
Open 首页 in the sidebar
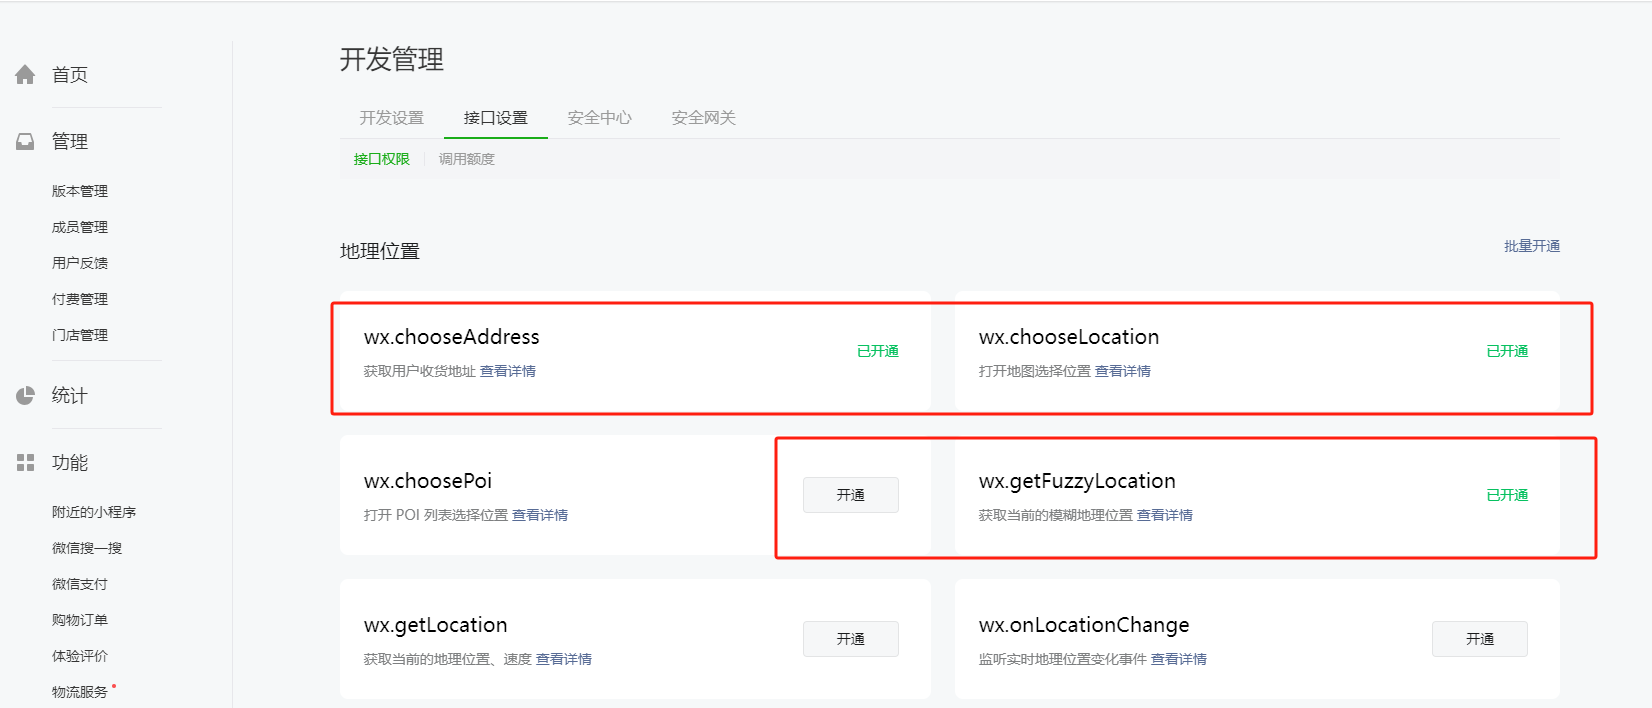[70, 75]
